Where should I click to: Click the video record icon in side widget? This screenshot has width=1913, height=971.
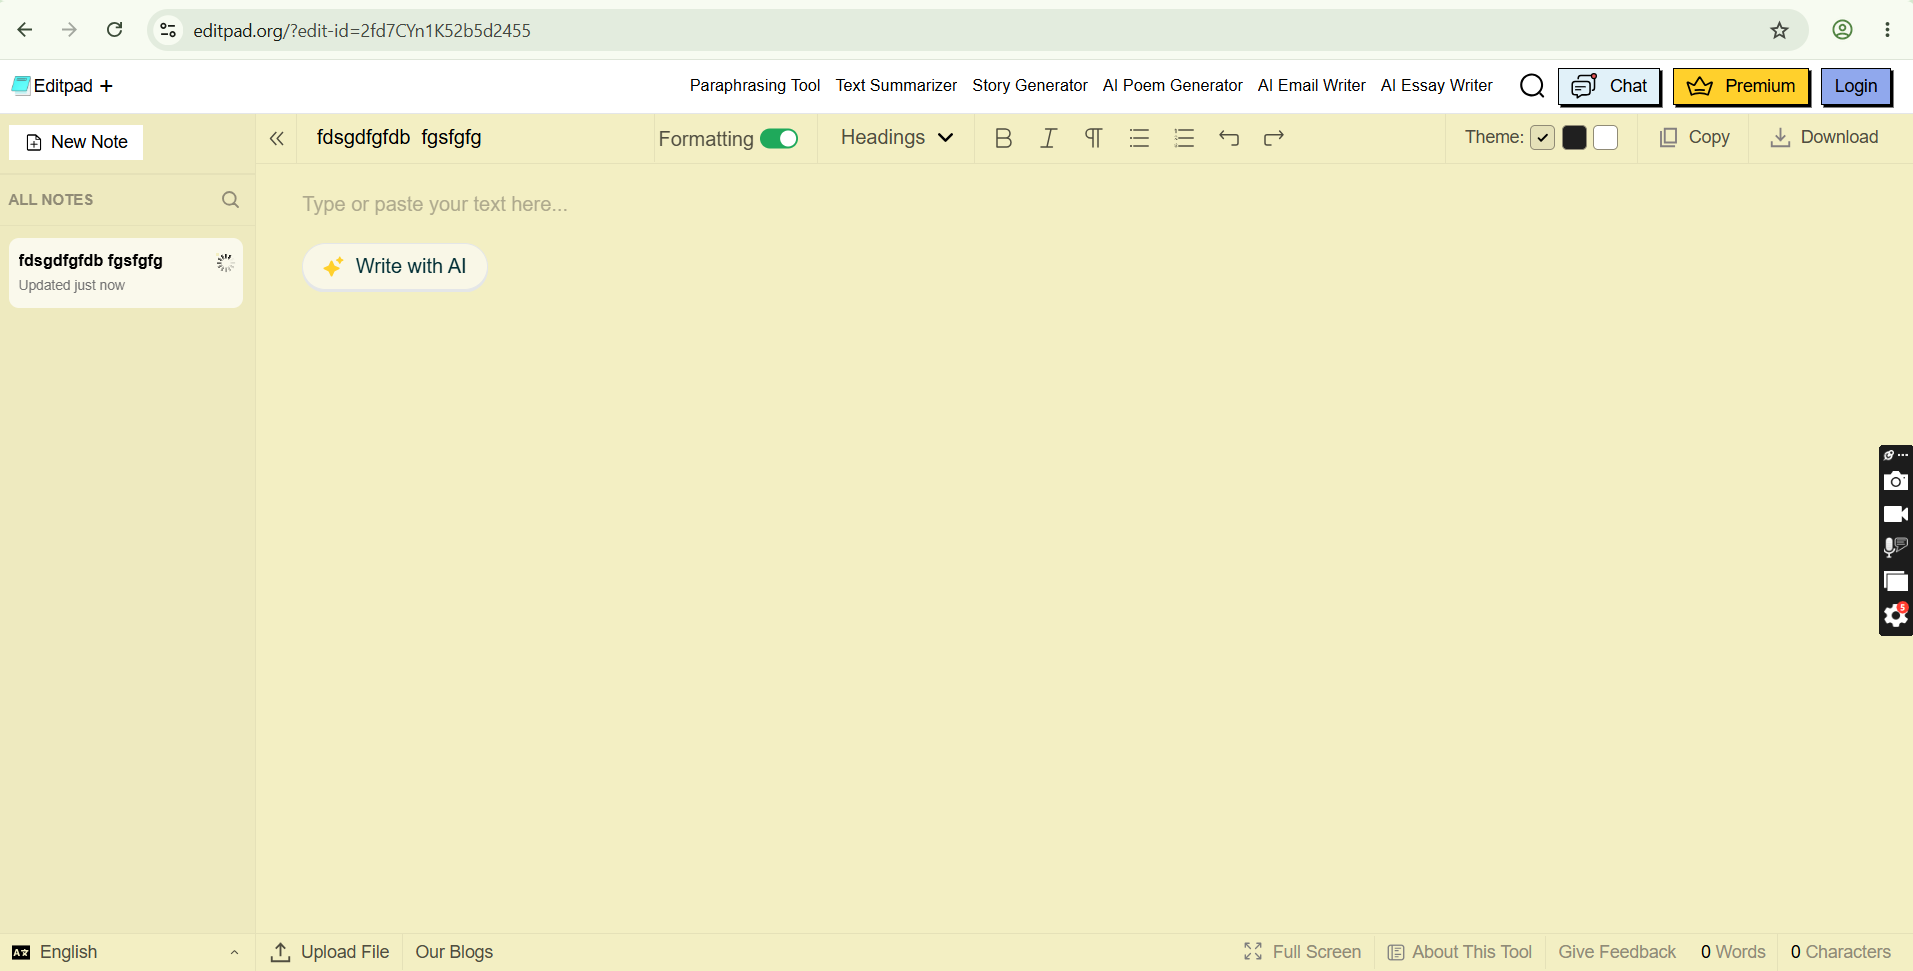[x=1895, y=514]
